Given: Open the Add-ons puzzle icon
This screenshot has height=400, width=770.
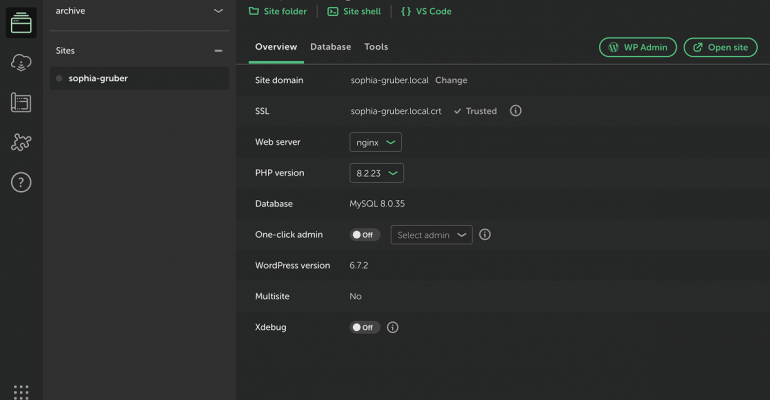Looking at the screenshot, I should coord(21,142).
